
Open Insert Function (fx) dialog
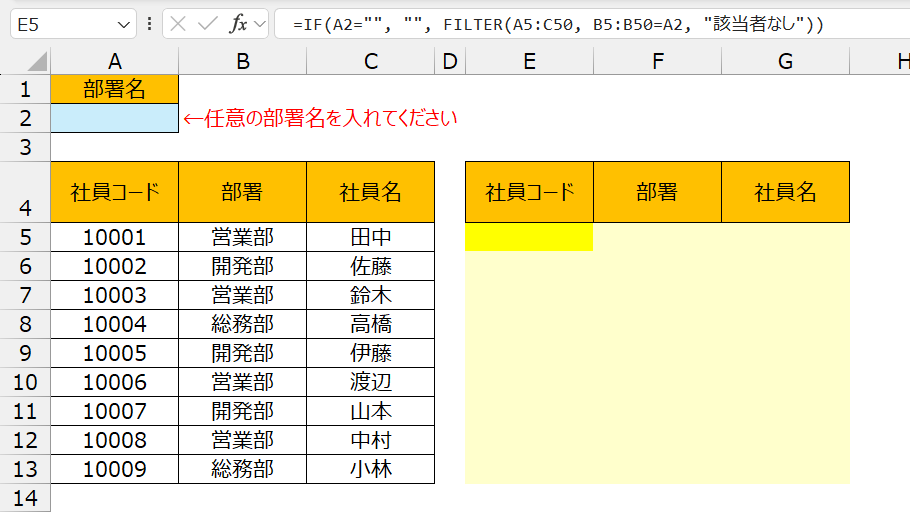237,24
